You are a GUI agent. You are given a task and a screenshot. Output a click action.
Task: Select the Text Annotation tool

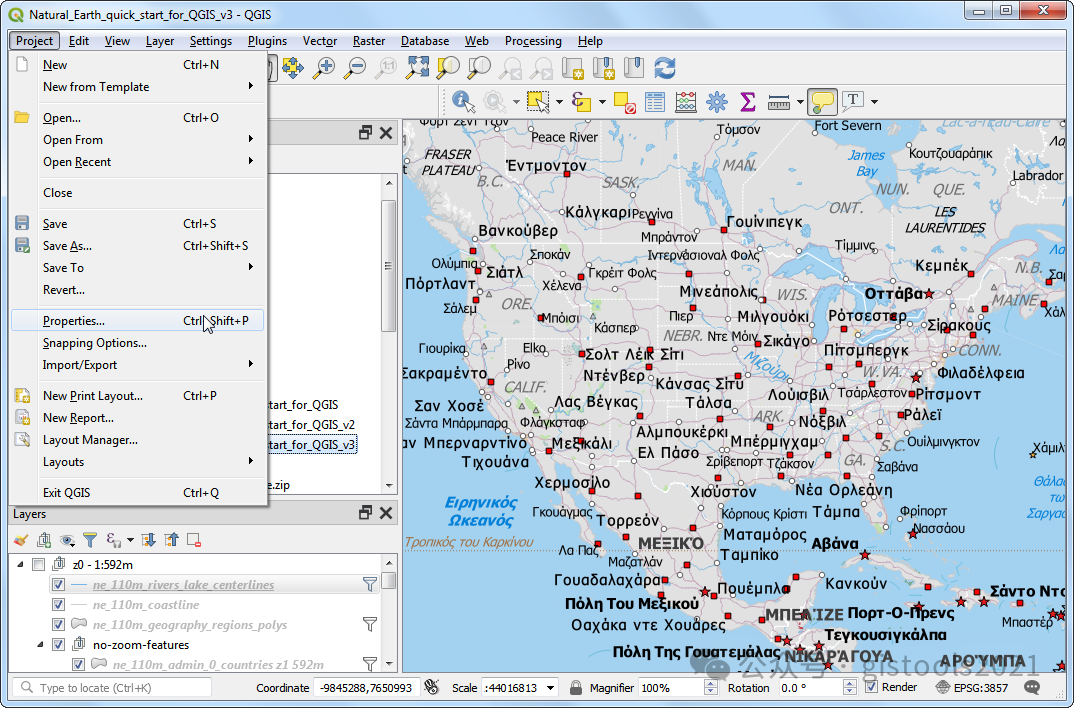pyautogui.click(x=853, y=101)
